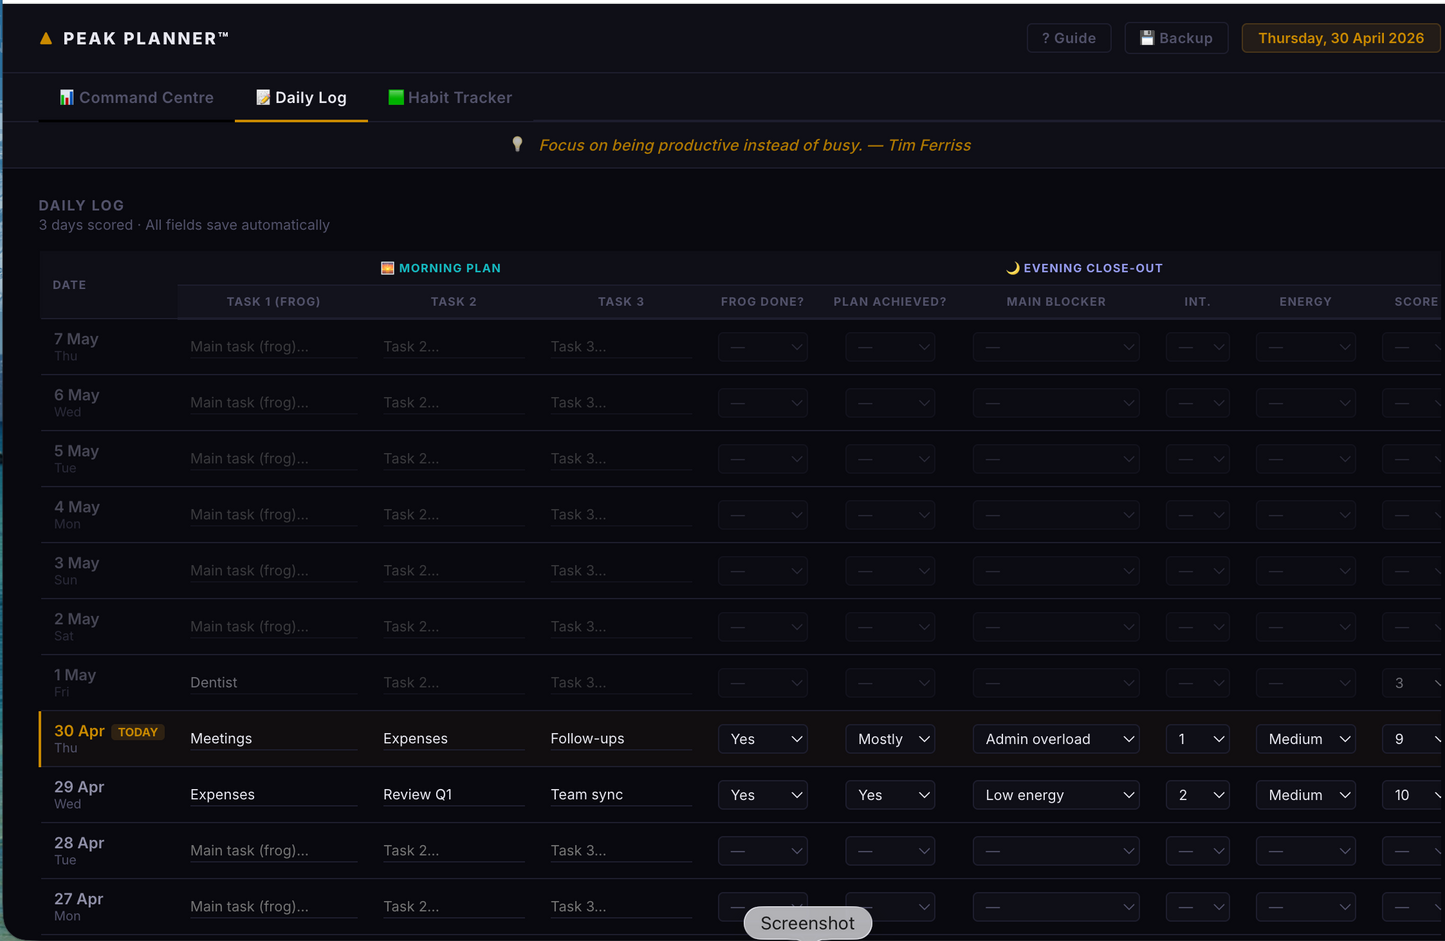This screenshot has height=941, width=1445.
Task: Click Task 3 field for 5 May
Action: click(621, 459)
